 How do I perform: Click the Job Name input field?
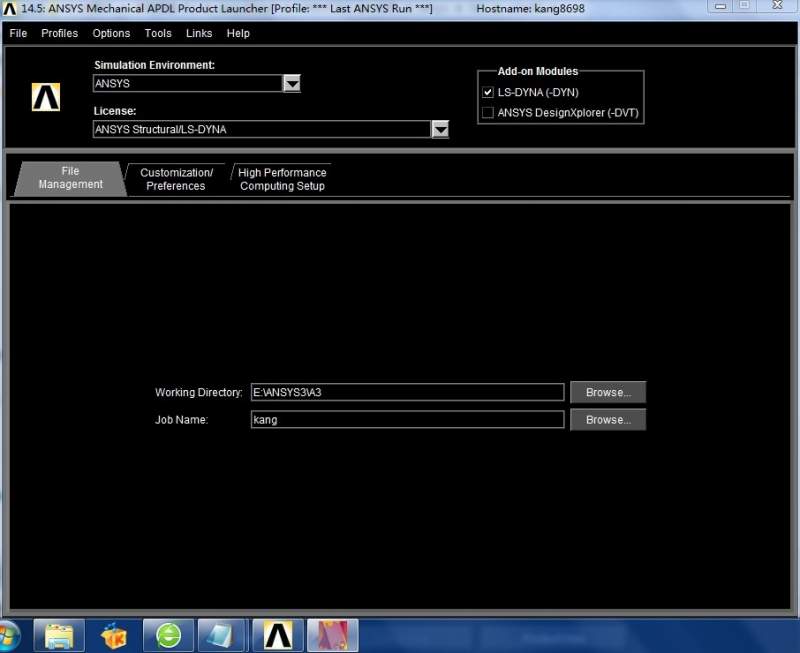click(x=408, y=420)
